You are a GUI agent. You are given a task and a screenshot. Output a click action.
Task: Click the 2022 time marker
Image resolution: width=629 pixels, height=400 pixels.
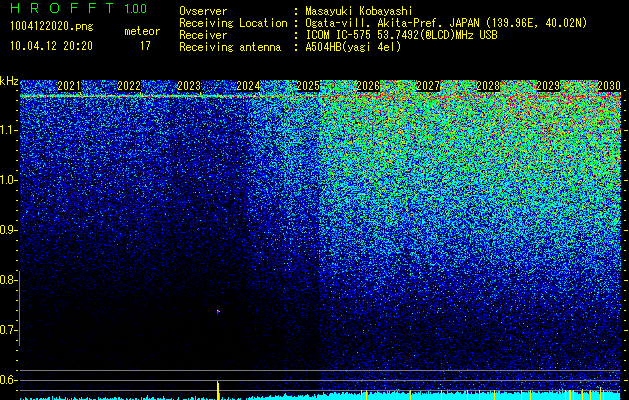[129, 86]
